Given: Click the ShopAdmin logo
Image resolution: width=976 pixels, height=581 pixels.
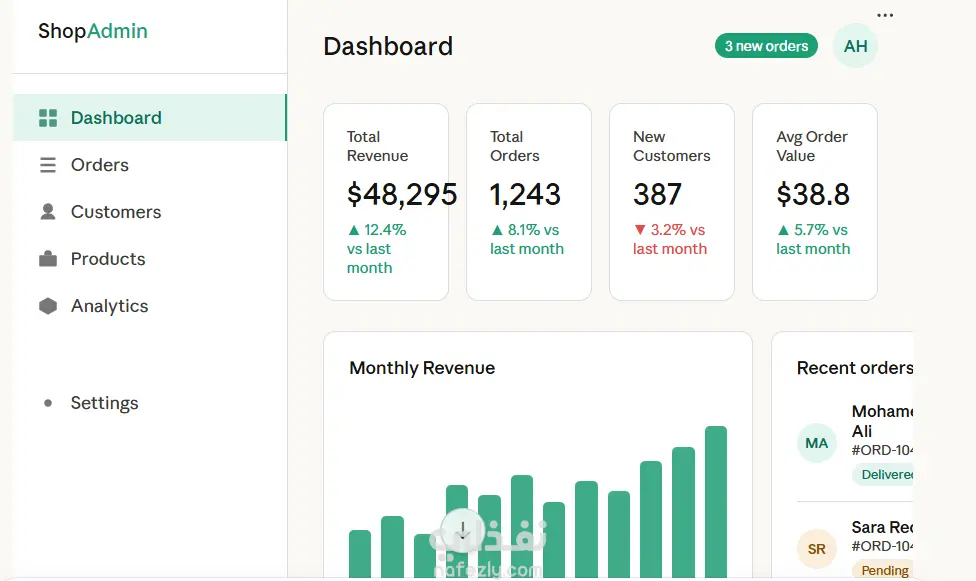Looking at the screenshot, I should coord(93,31).
